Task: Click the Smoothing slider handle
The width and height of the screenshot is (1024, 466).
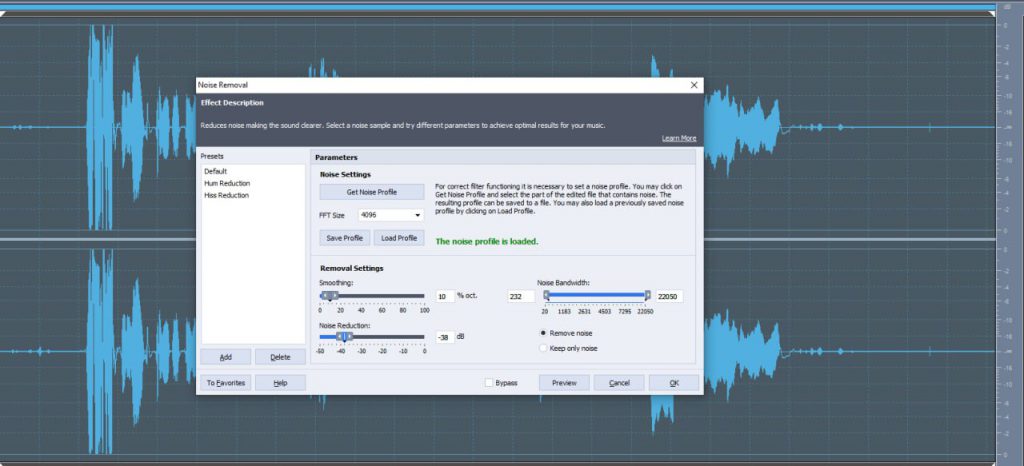Action: [x=329, y=296]
